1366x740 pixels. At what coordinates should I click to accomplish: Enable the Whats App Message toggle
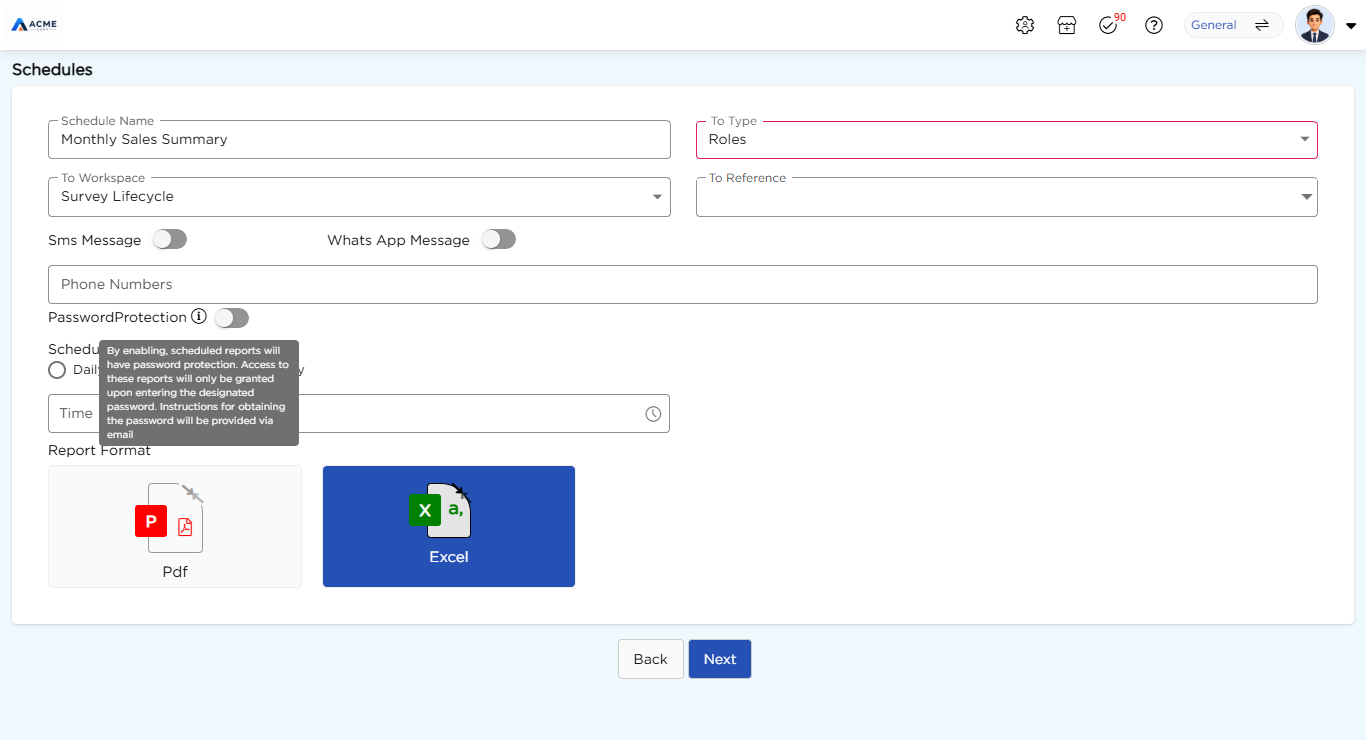coord(499,240)
